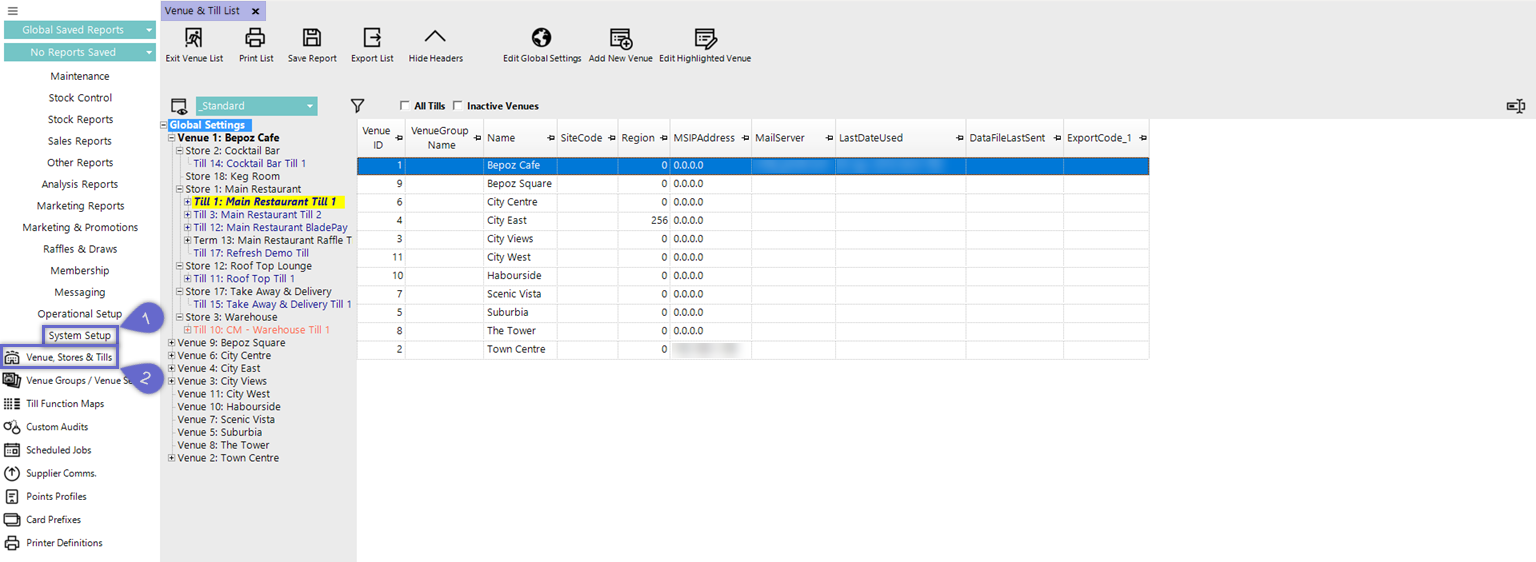Collapse Venue 1: Bepoz Cafe node

point(172,138)
